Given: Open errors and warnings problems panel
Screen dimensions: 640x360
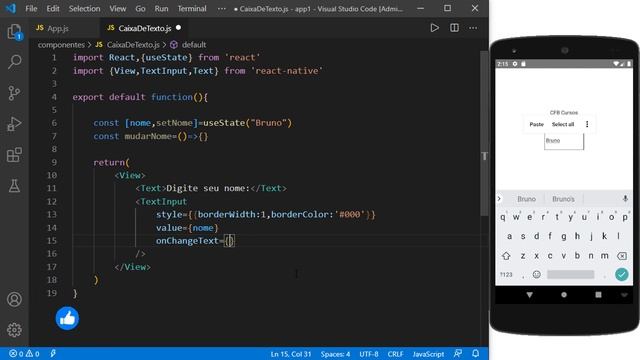Looking at the screenshot, I should 24,353.
